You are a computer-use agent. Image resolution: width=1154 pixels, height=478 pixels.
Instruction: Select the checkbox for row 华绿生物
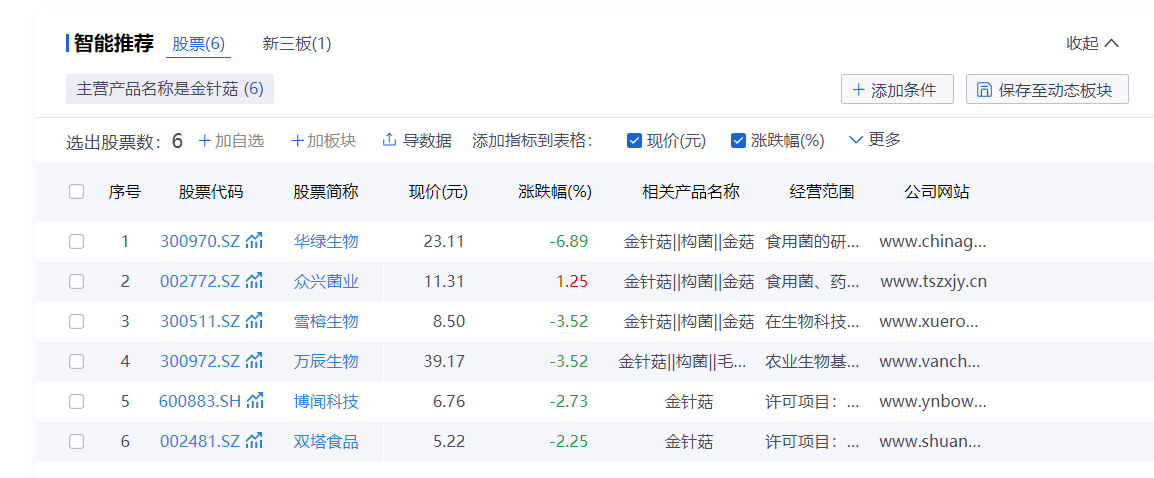(x=77, y=241)
